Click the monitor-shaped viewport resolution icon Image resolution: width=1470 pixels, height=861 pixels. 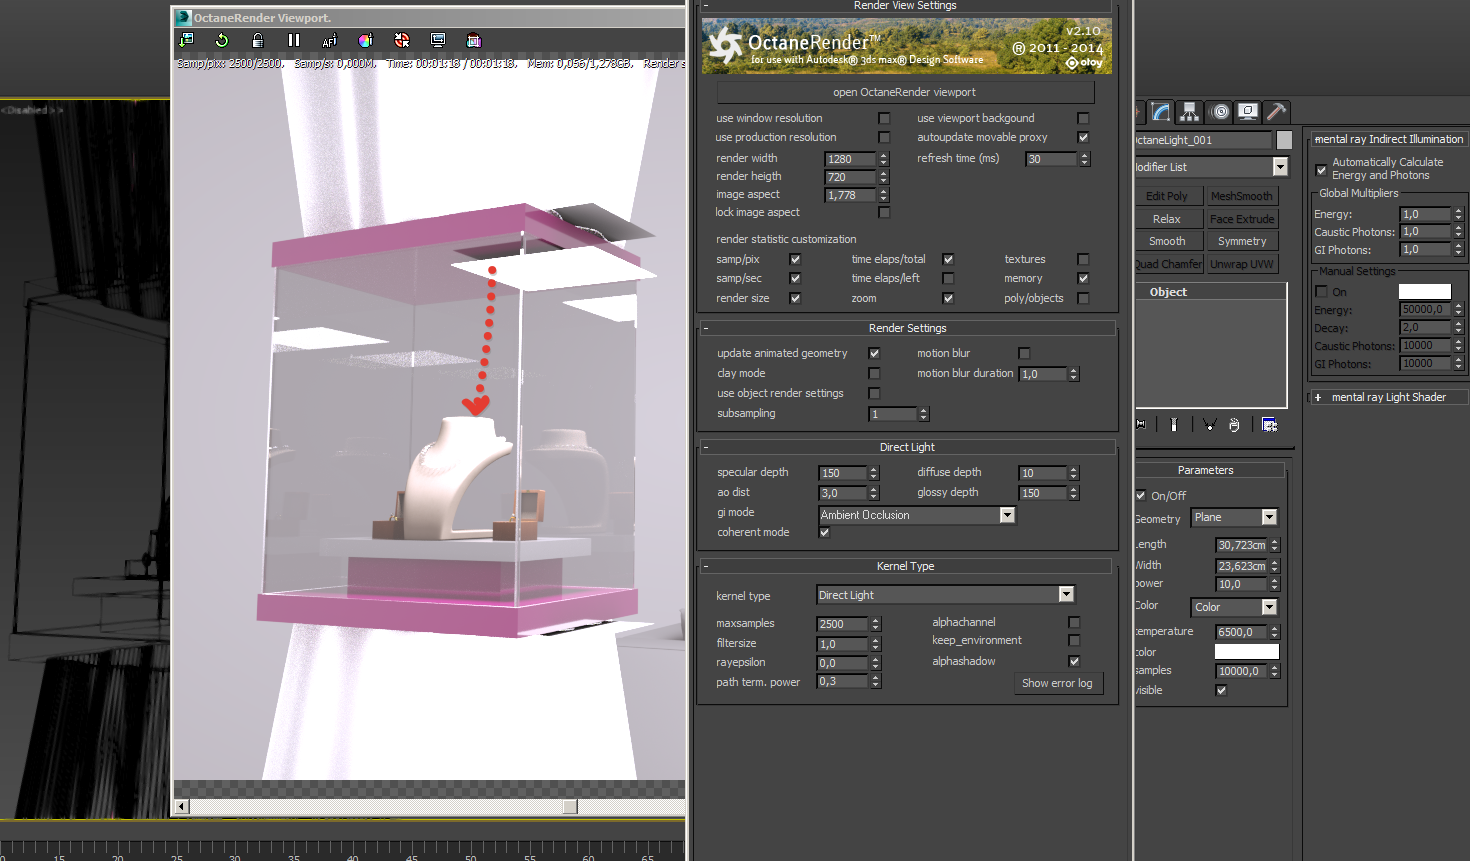click(x=438, y=40)
